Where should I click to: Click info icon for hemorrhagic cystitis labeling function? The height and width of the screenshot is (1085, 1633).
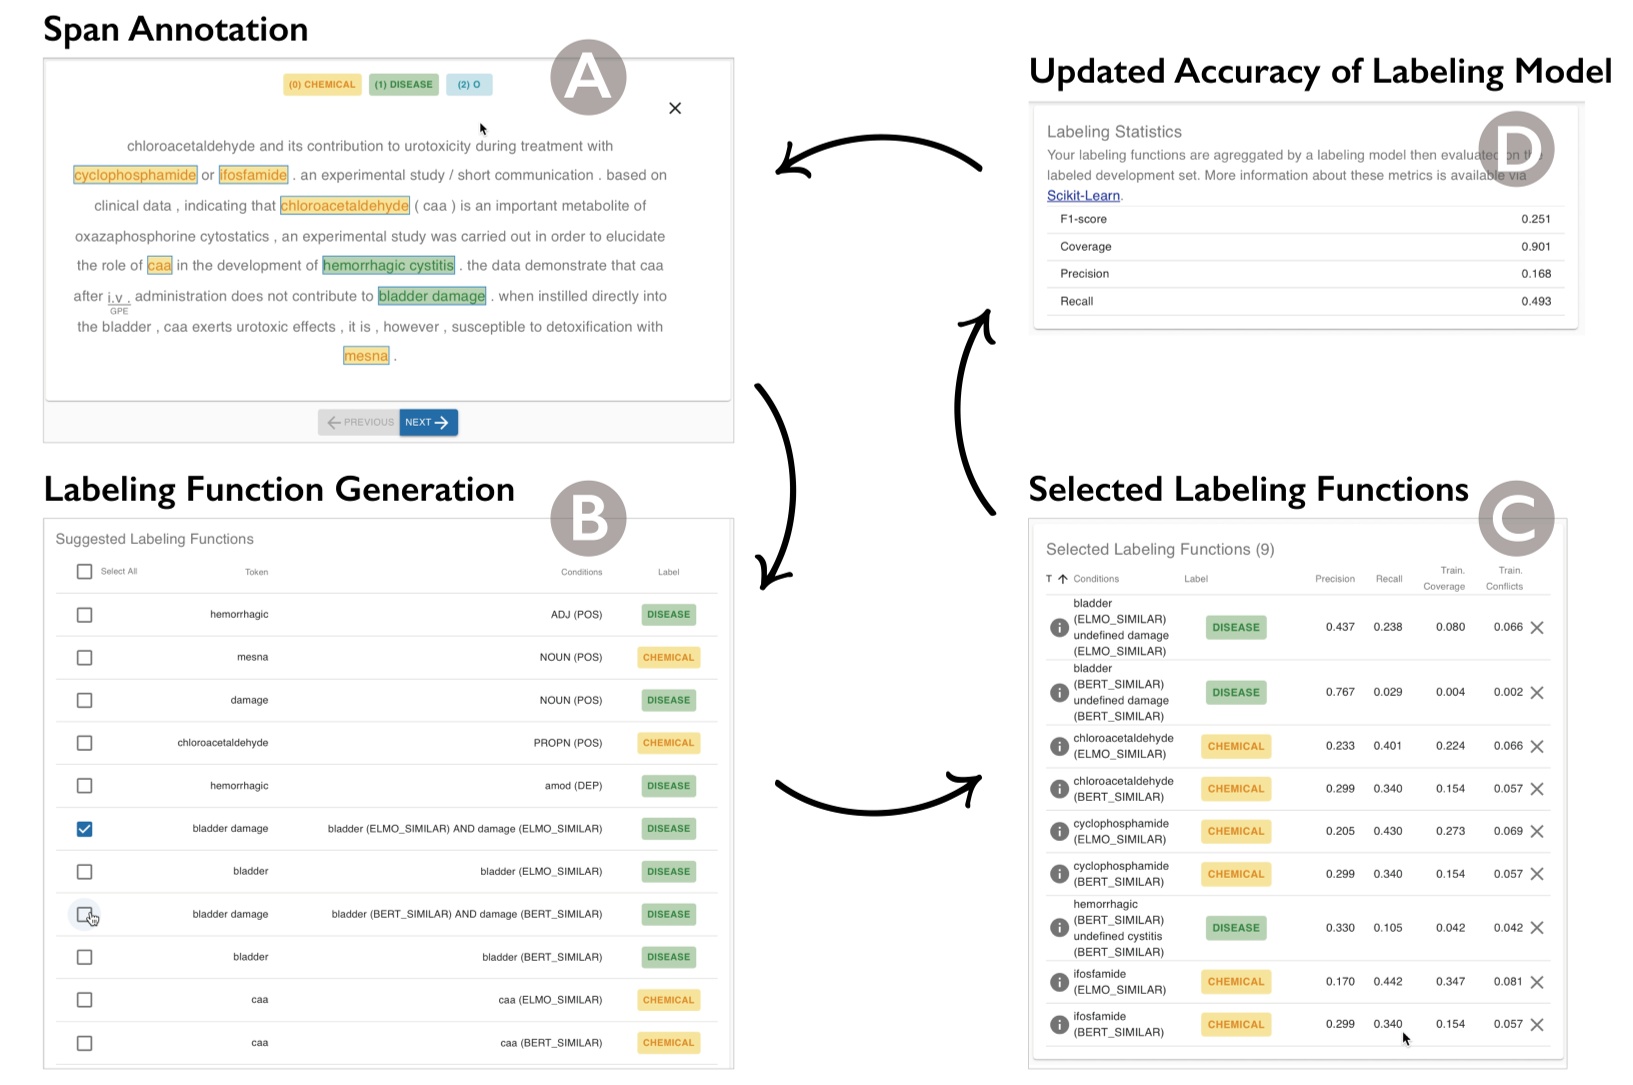1059,928
